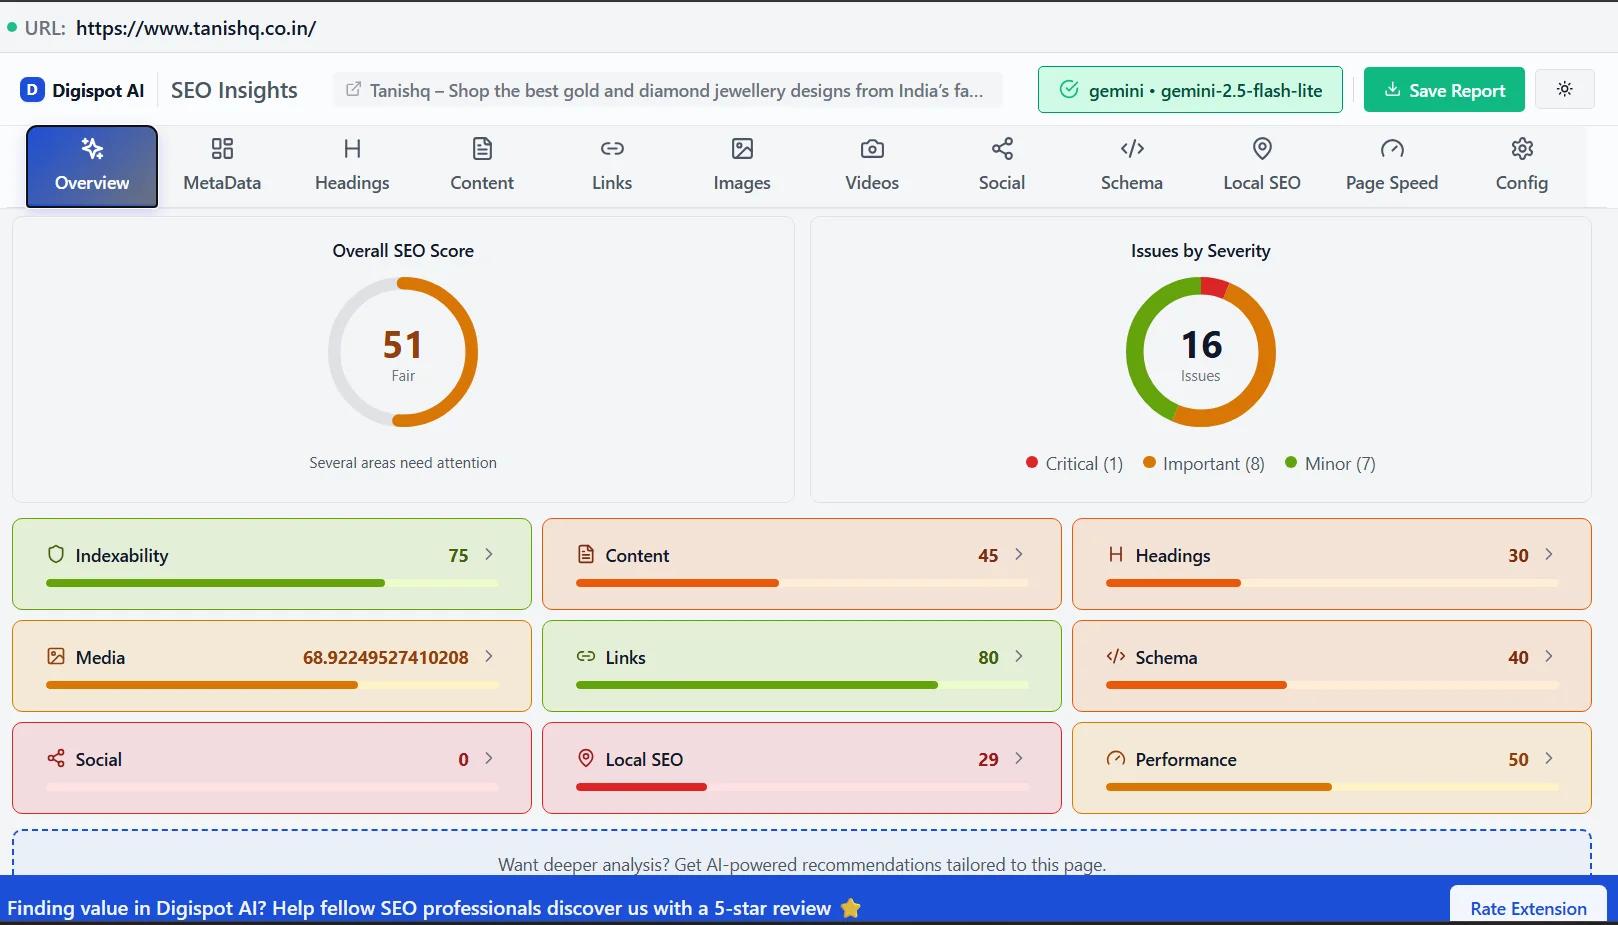Image resolution: width=1618 pixels, height=925 pixels.
Task: Select the Images section icon
Action: tap(741, 148)
